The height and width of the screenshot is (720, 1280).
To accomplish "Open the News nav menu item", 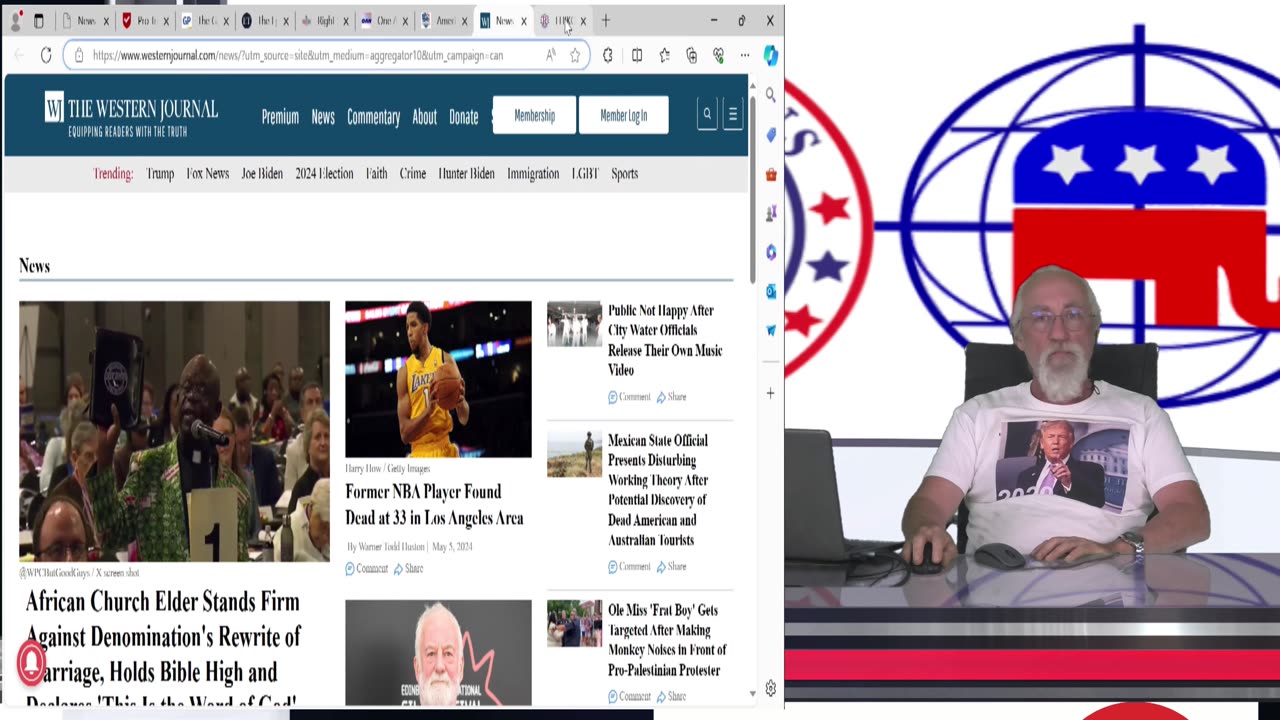I will tap(323, 117).
